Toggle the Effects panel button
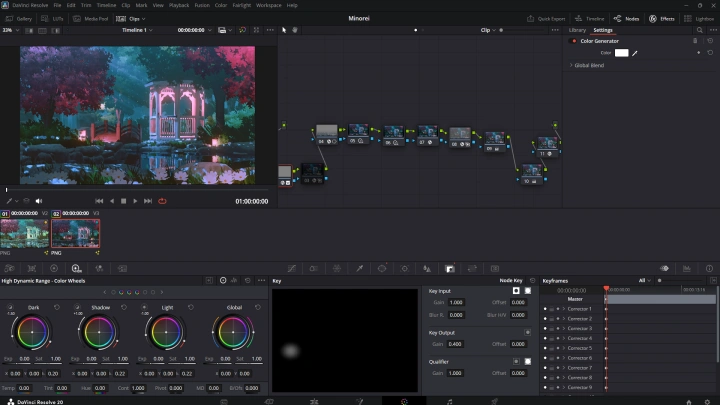This screenshot has width=720, height=405. click(662, 19)
